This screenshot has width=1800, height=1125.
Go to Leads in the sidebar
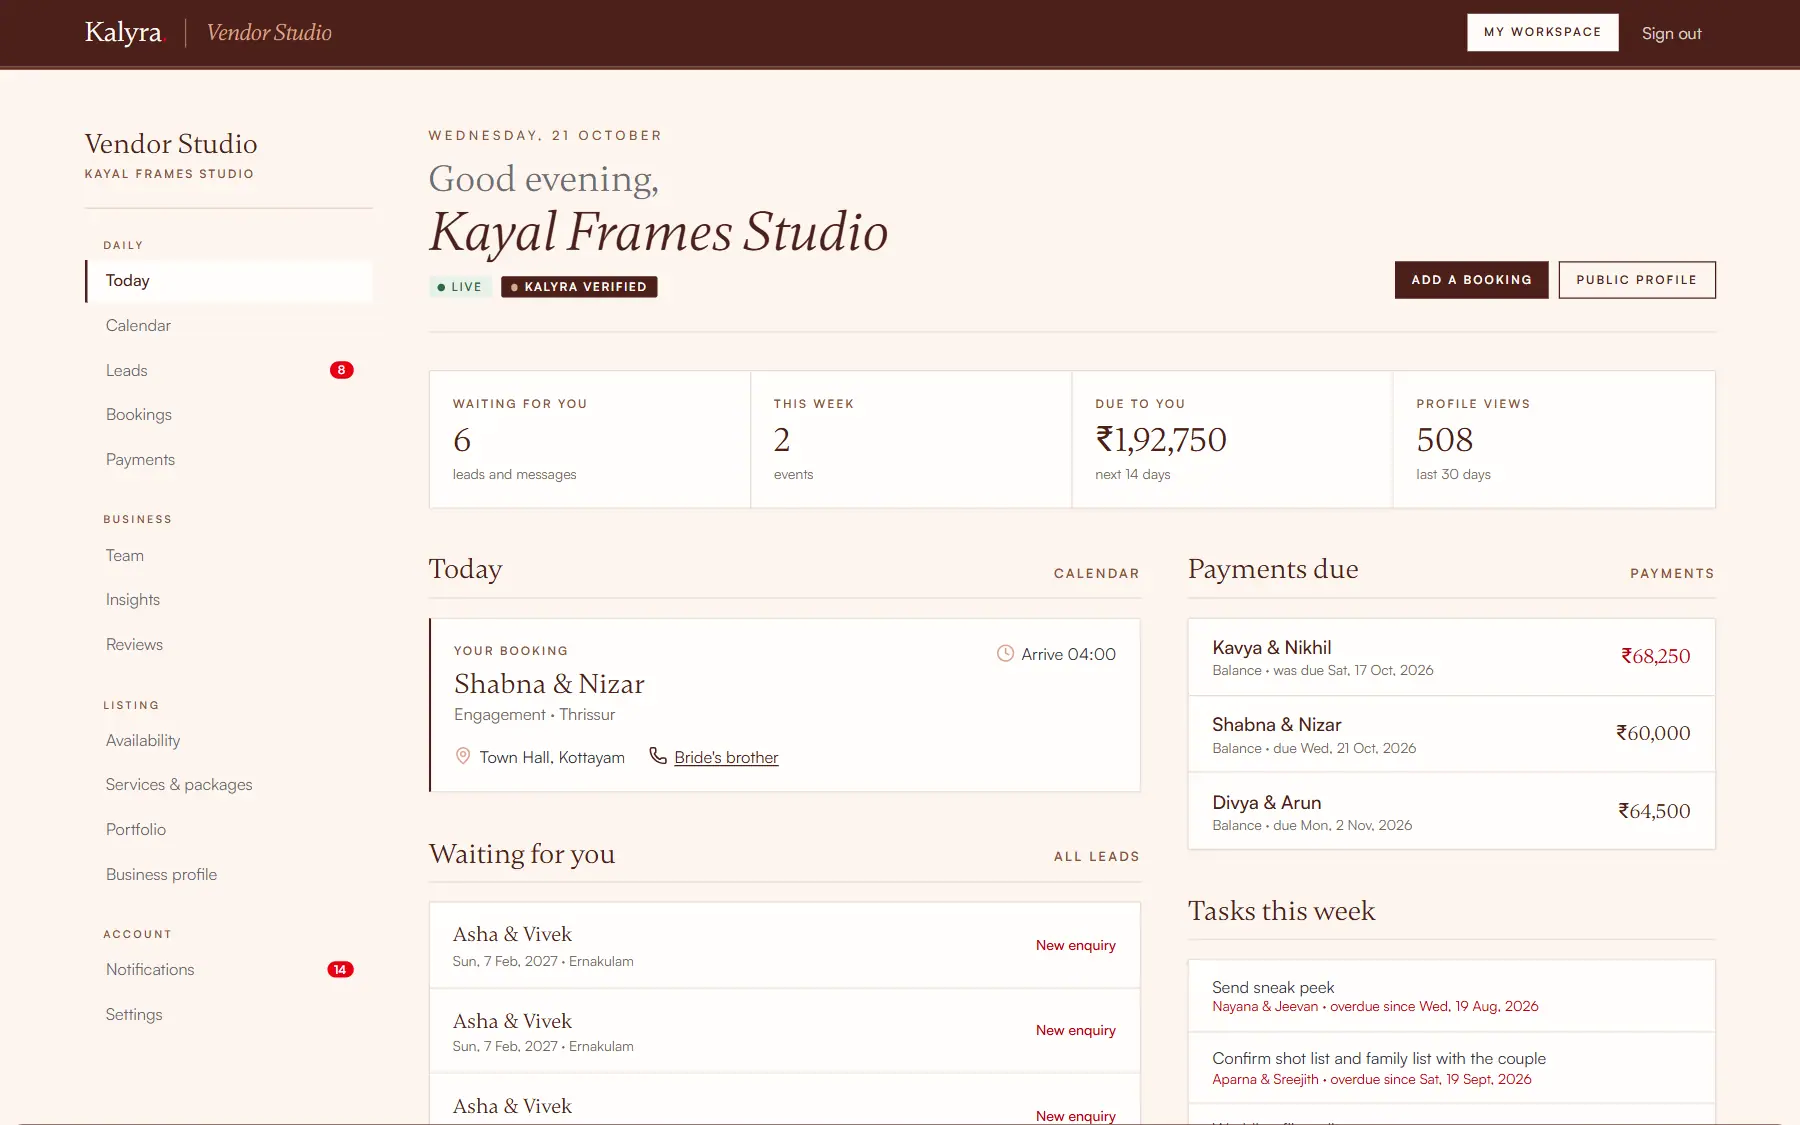pos(229,370)
